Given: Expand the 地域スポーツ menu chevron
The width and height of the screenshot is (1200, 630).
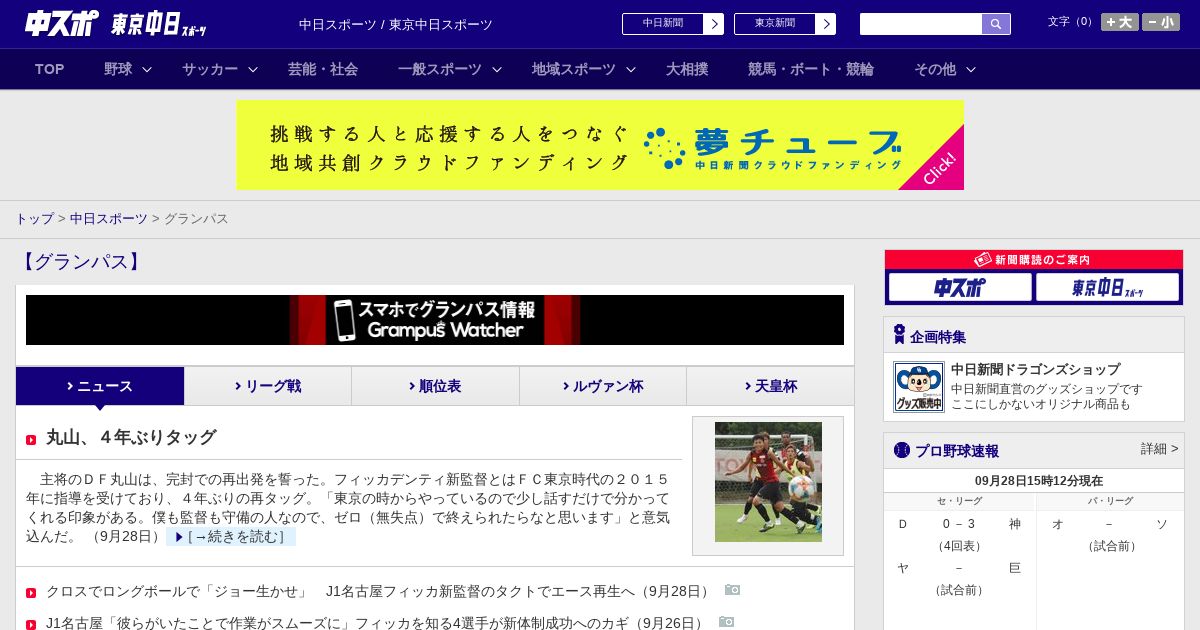Looking at the screenshot, I should tap(631, 70).
